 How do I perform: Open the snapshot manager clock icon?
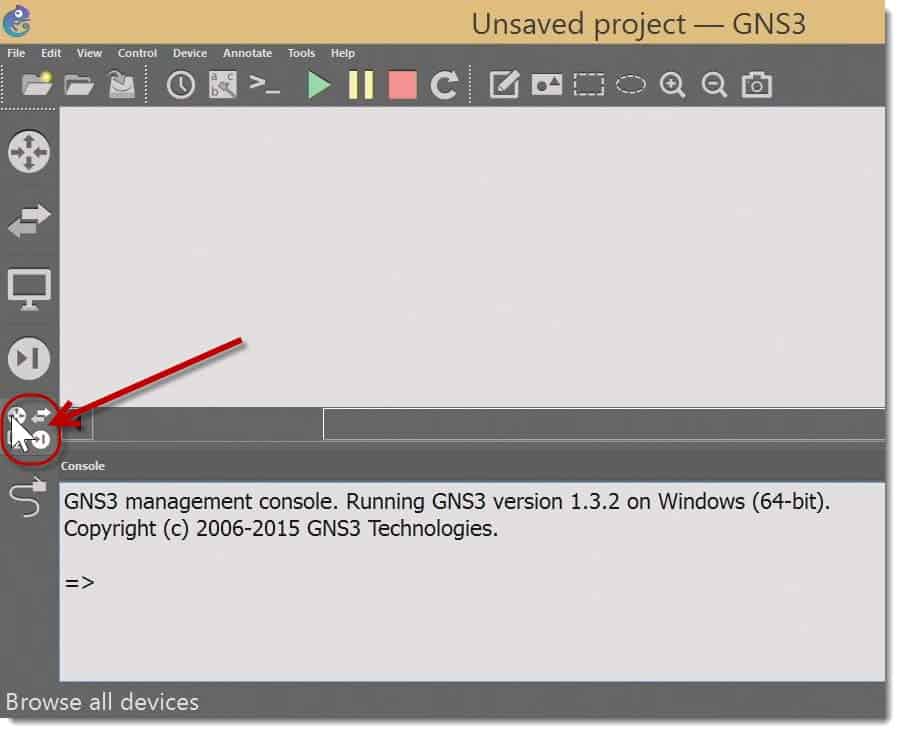pos(181,85)
